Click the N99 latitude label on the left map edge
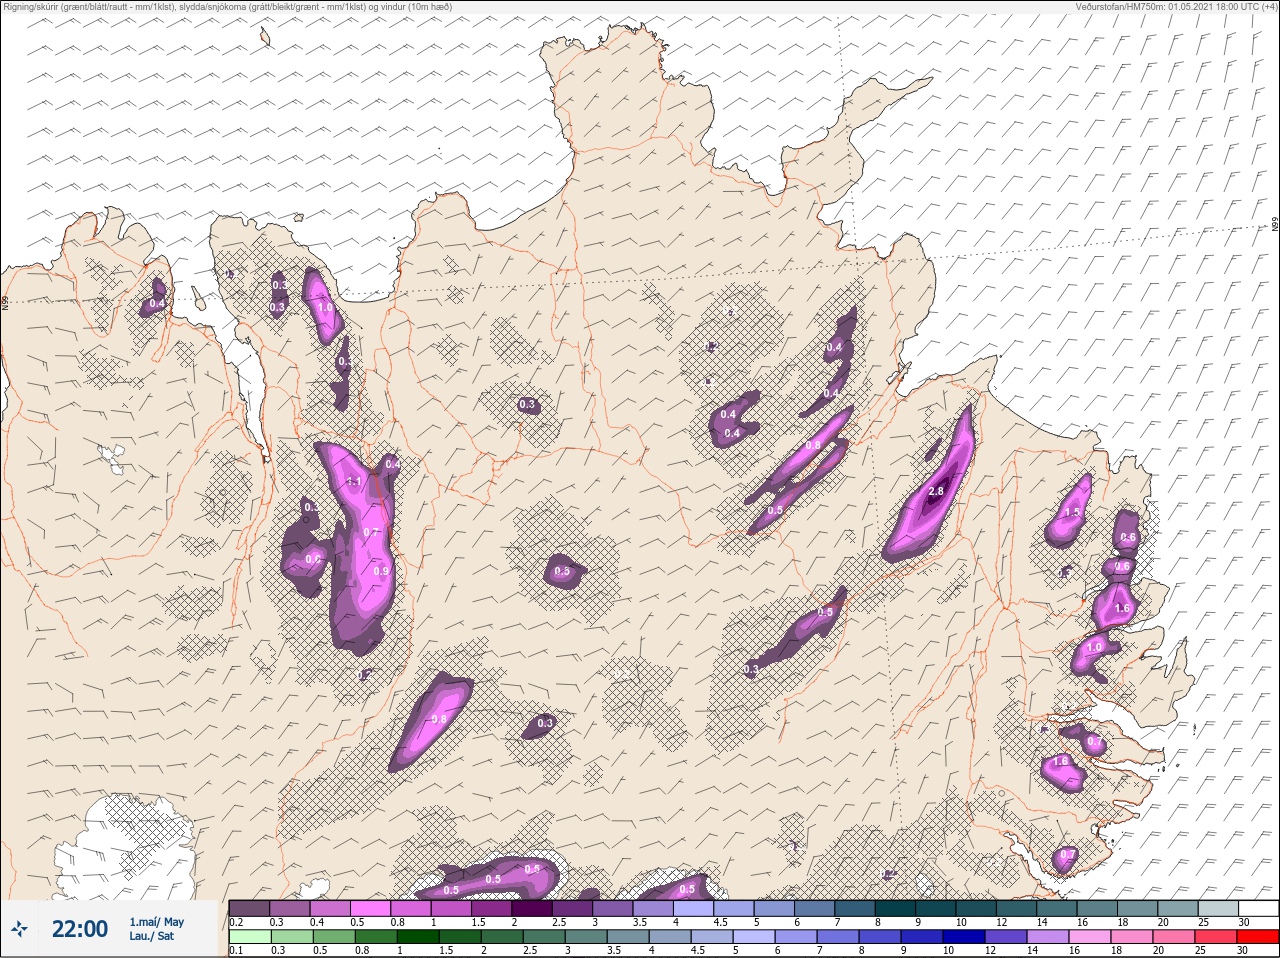 (5, 301)
